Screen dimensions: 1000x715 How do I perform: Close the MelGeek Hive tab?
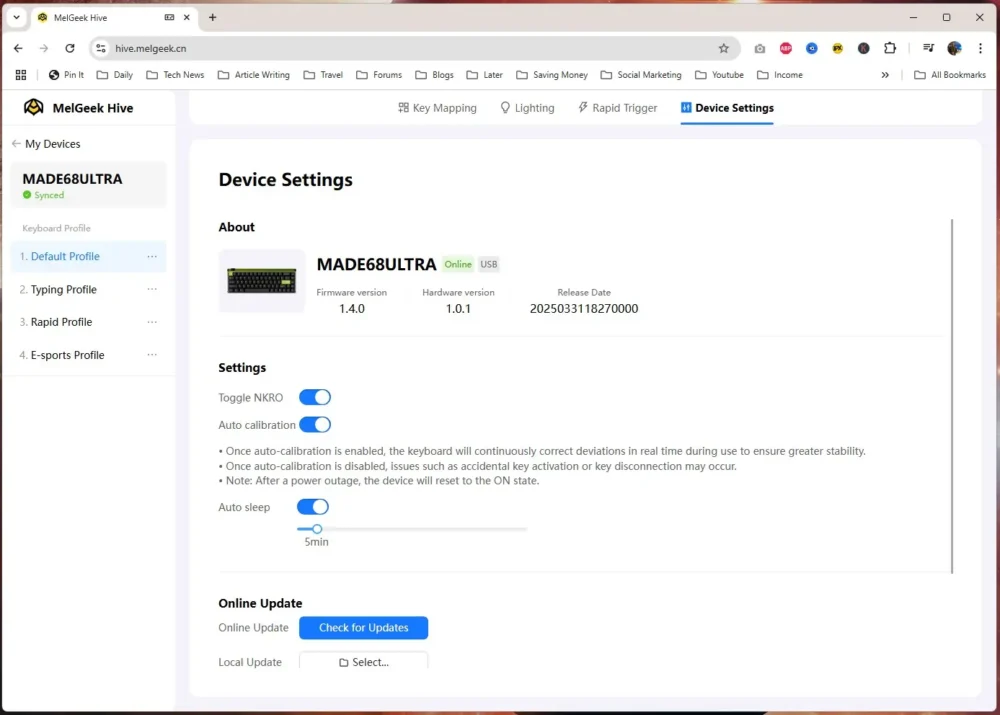coord(186,17)
